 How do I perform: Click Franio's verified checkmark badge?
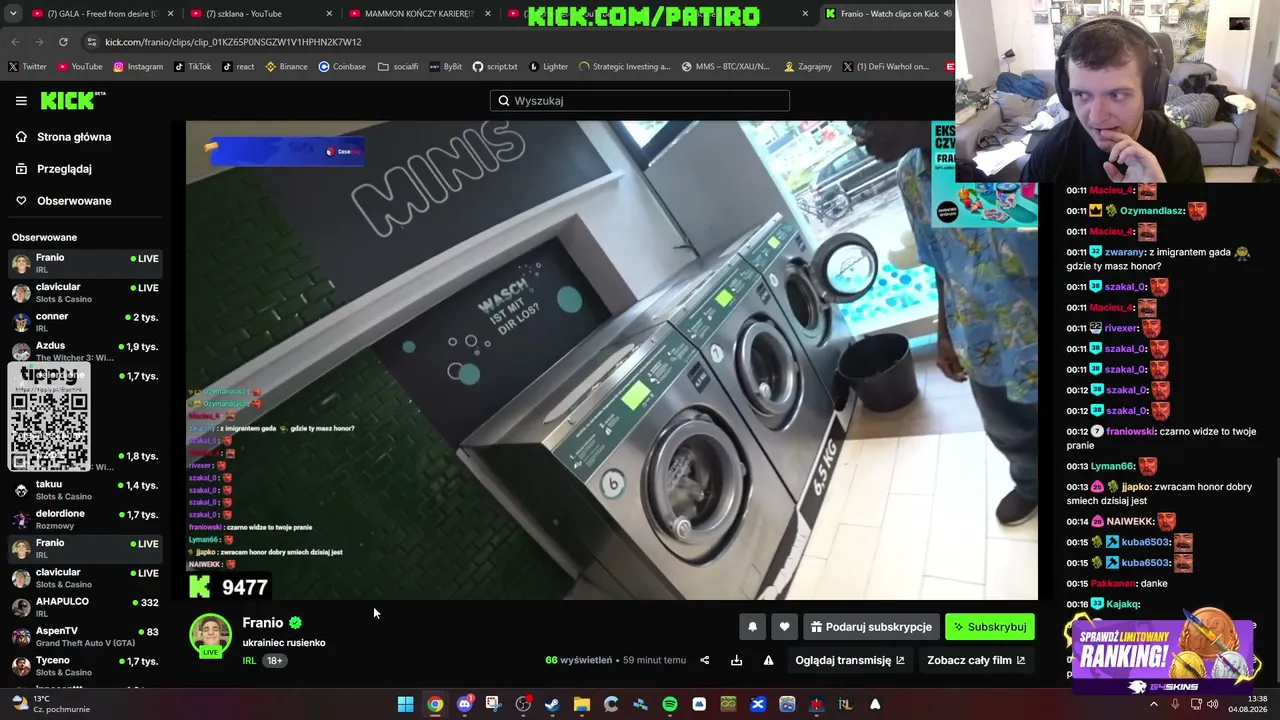[295, 623]
